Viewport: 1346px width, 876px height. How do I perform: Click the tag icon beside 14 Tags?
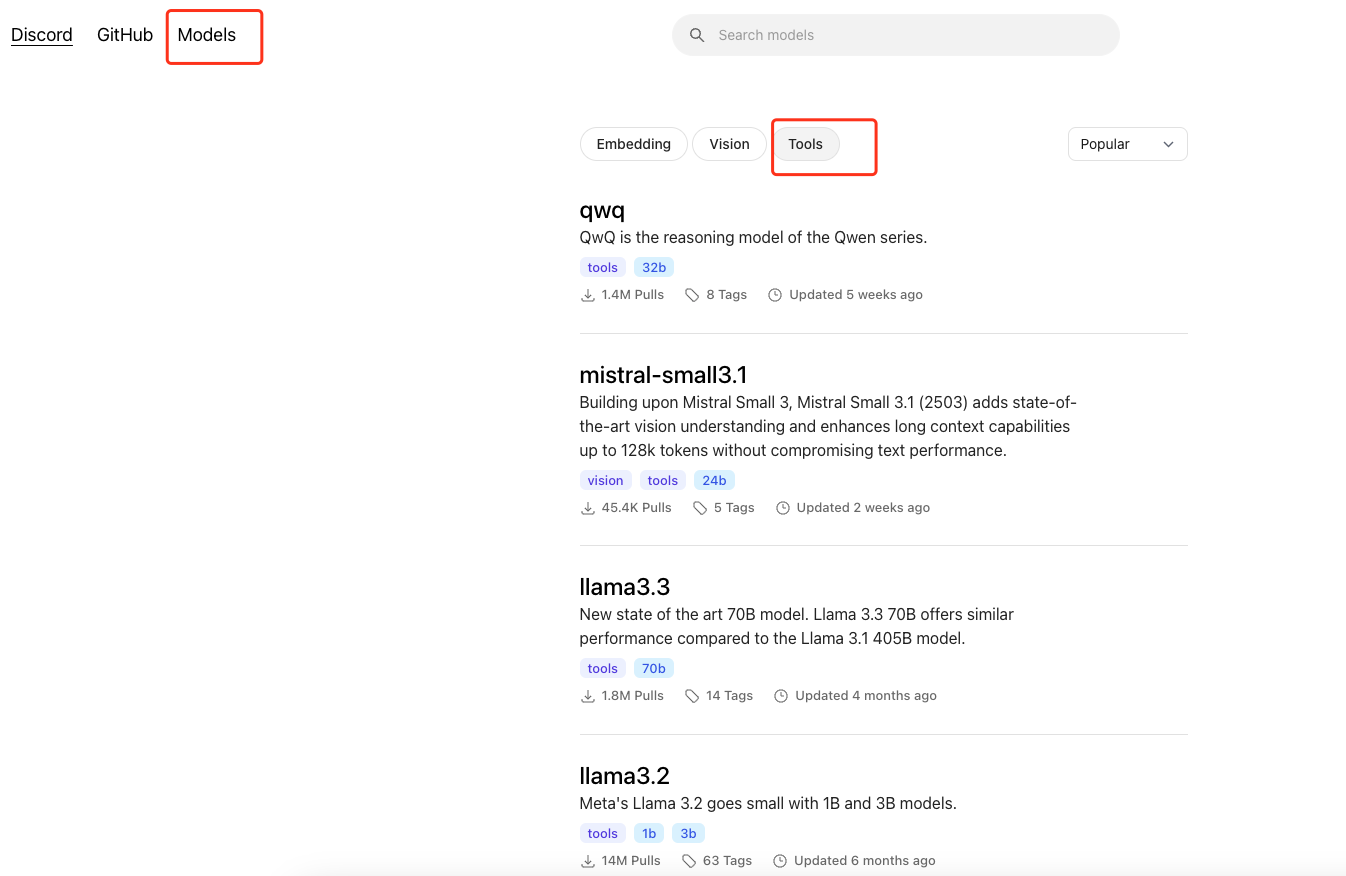(692, 696)
